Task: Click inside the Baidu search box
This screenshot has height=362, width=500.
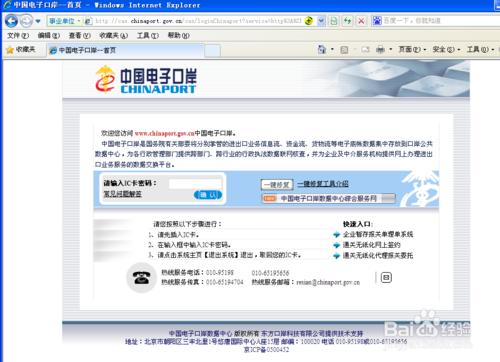Action: pos(440,21)
